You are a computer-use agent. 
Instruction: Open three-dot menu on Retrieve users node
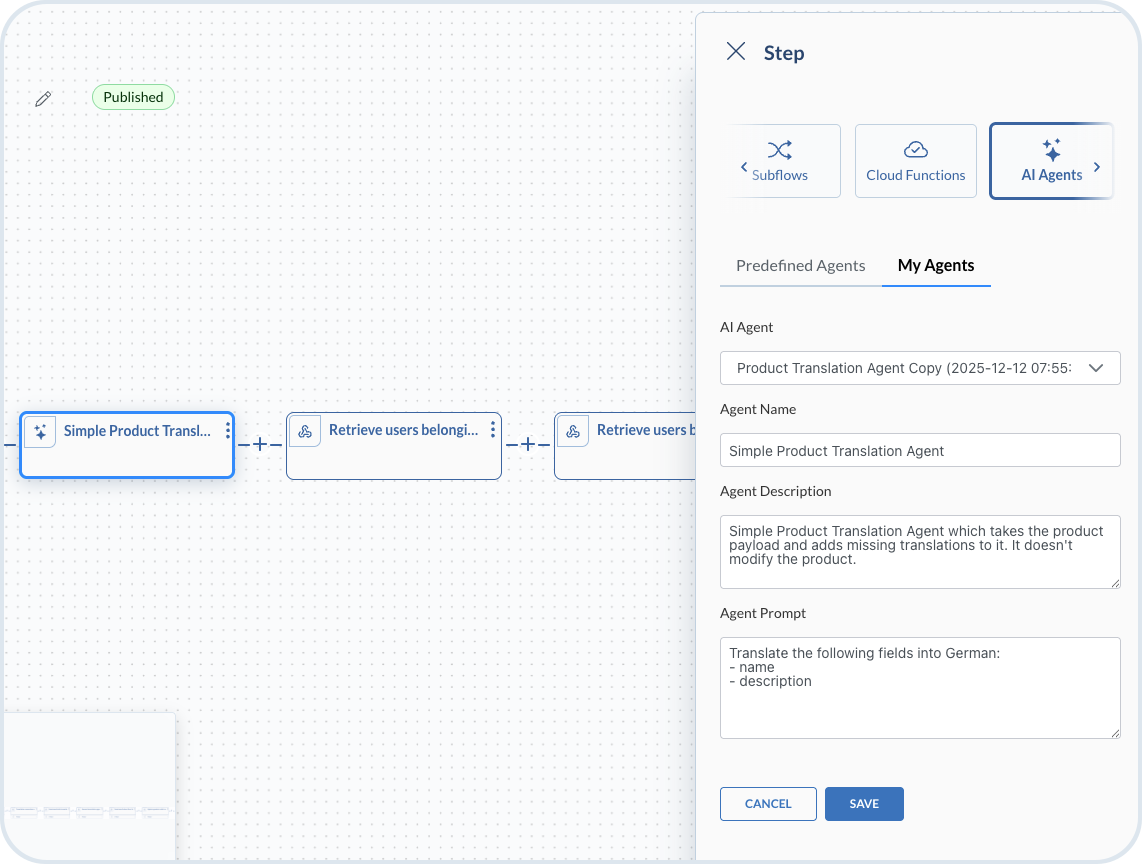pos(493,431)
